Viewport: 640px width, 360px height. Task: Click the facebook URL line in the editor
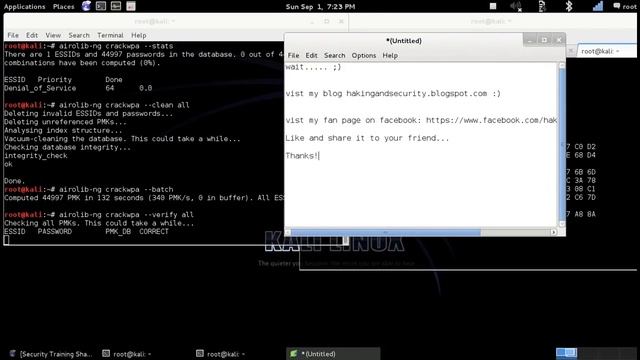tap(421, 120)
